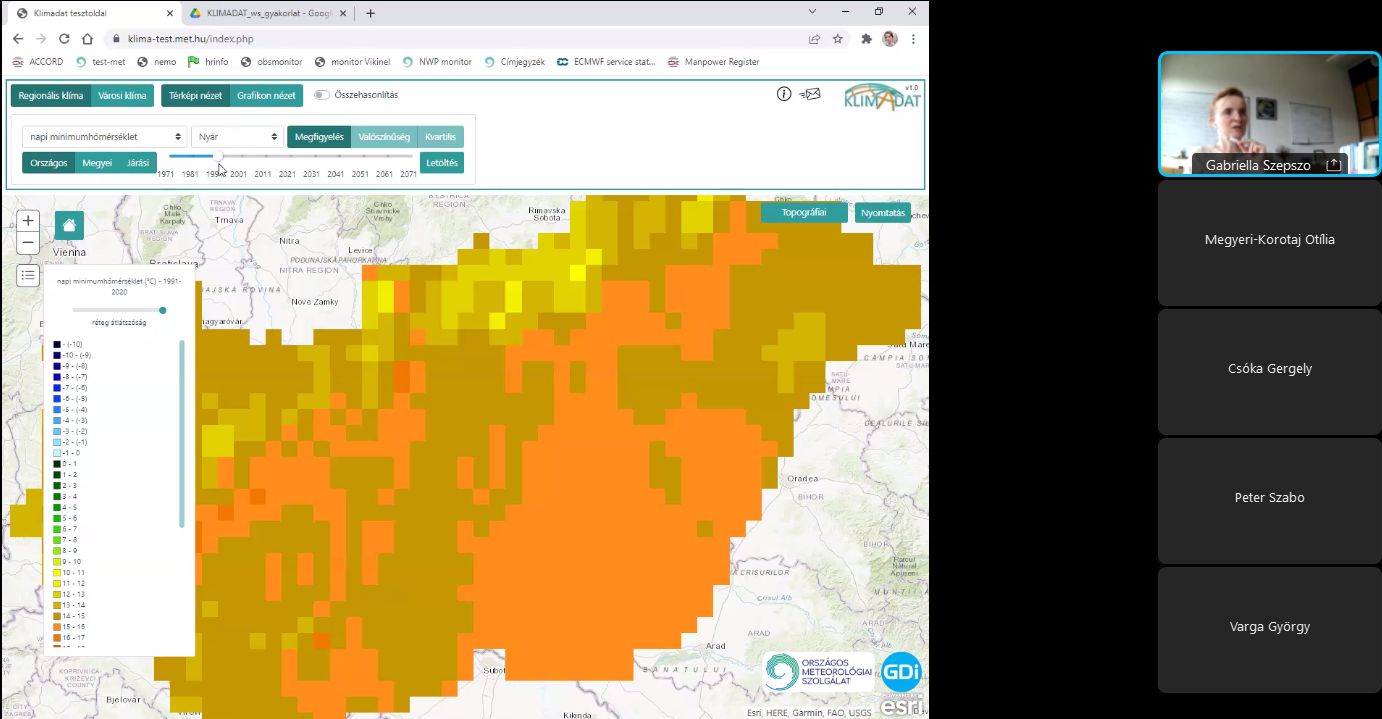Open the test-met bookmark
The image size is (1382, 719).
click(x=100, y=62)
